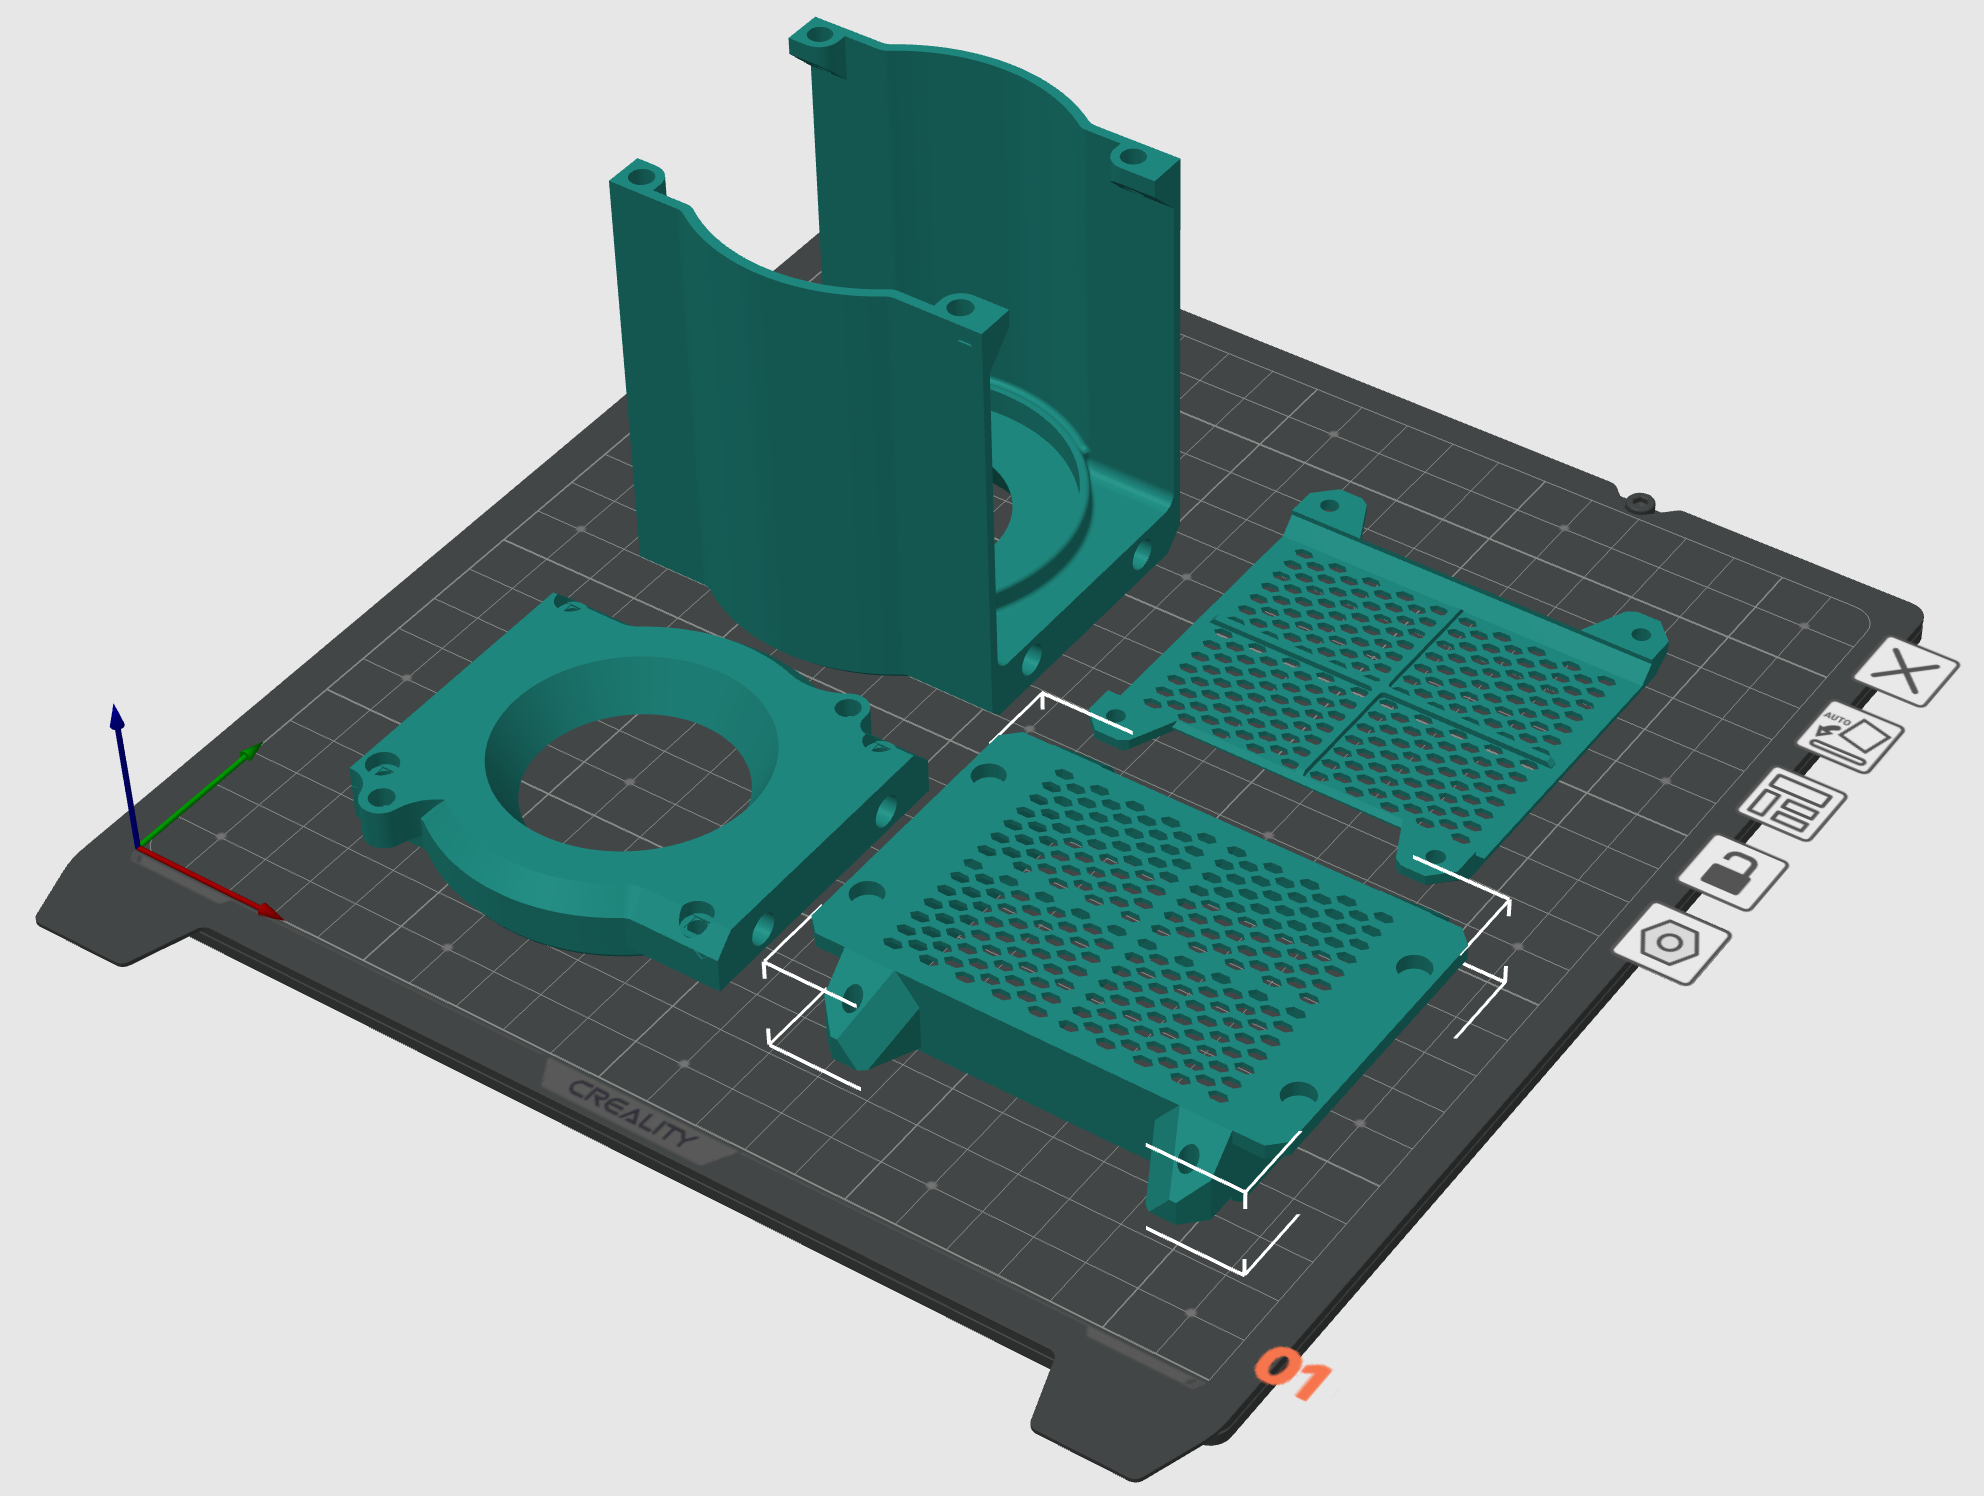Screen dimensions: 1984x1496
Task: Click the arrange objects plate icon
Action: click(1793, 805)
